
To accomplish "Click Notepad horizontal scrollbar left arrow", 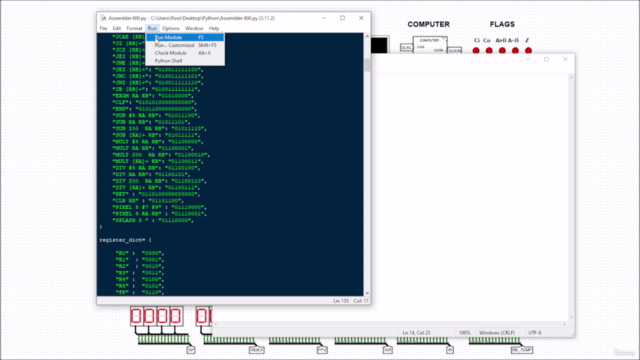I will (x=216, y=324).
